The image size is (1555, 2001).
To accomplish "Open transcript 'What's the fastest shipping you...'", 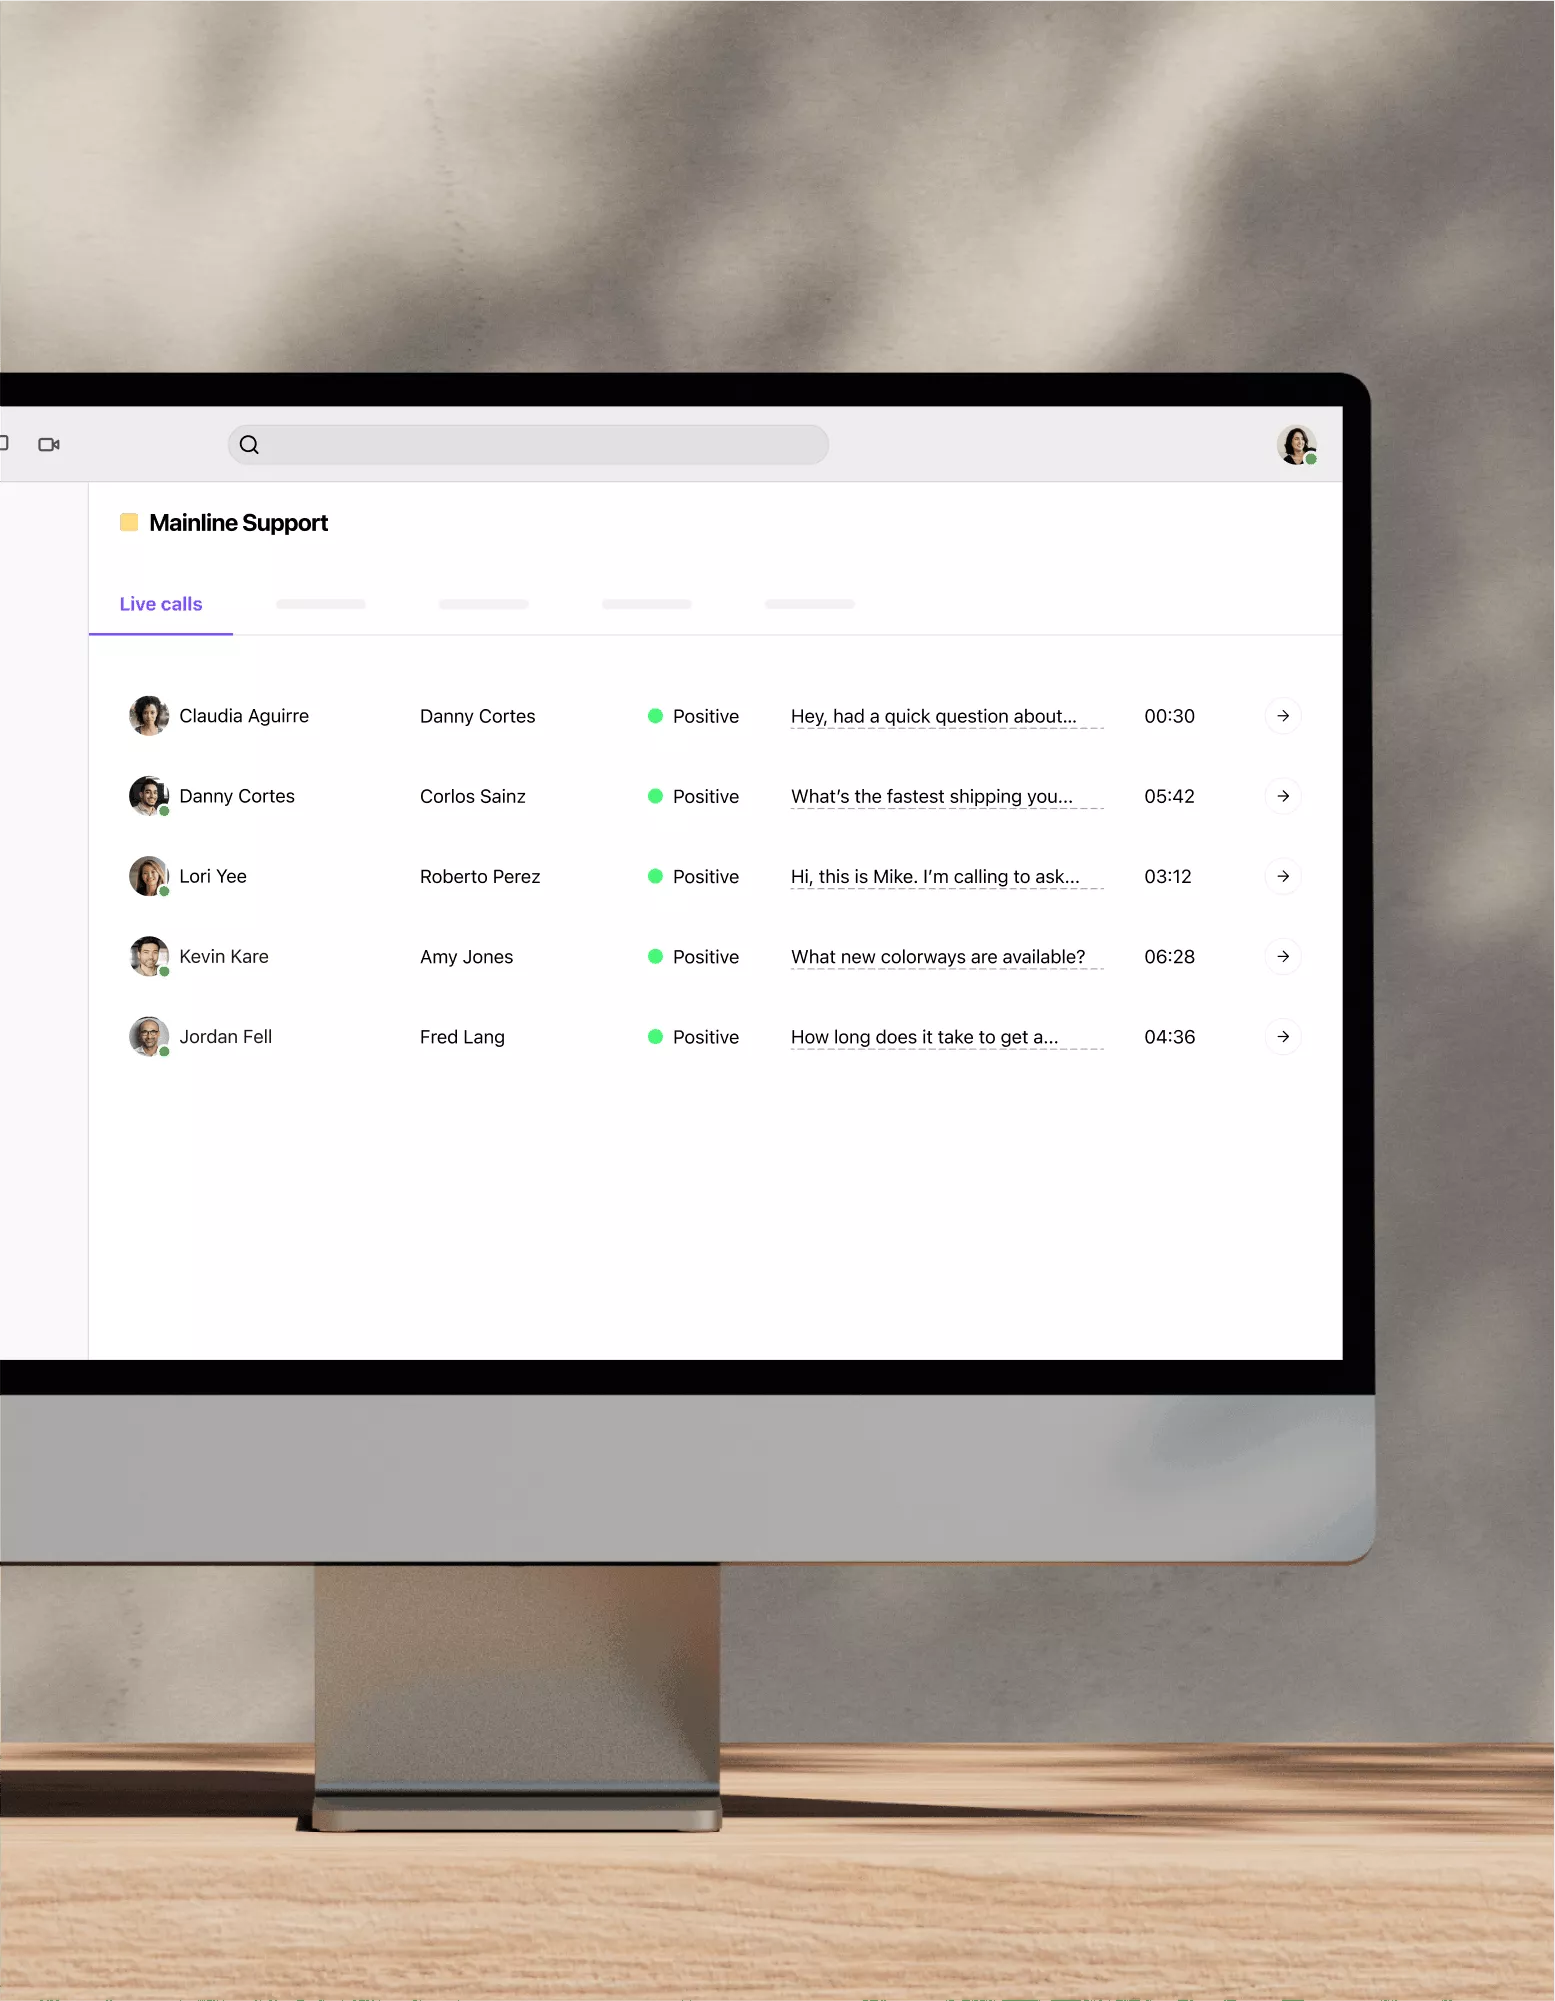I will pos(932,796).
